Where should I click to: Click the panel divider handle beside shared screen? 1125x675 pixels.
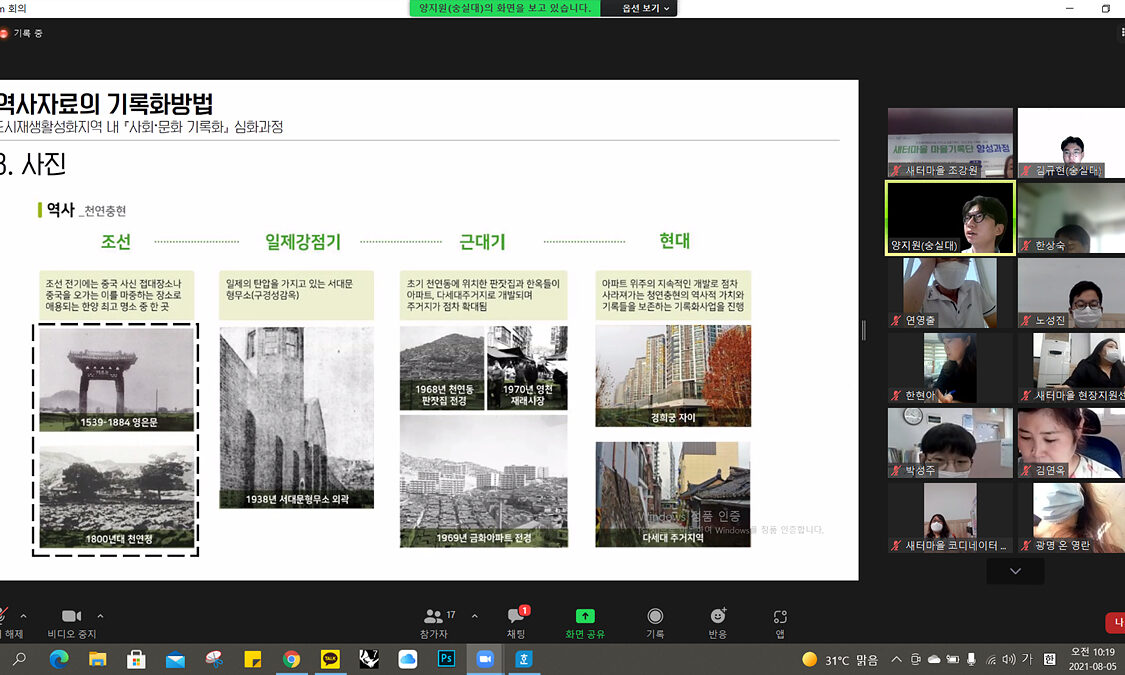click(864, 330)
